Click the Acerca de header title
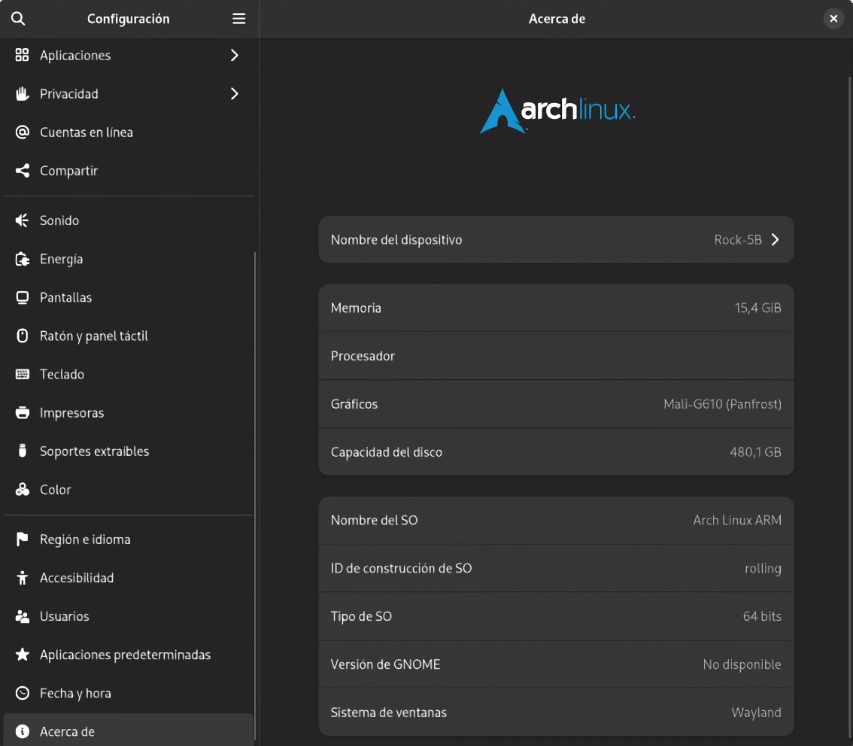 [x=557, y=19]
